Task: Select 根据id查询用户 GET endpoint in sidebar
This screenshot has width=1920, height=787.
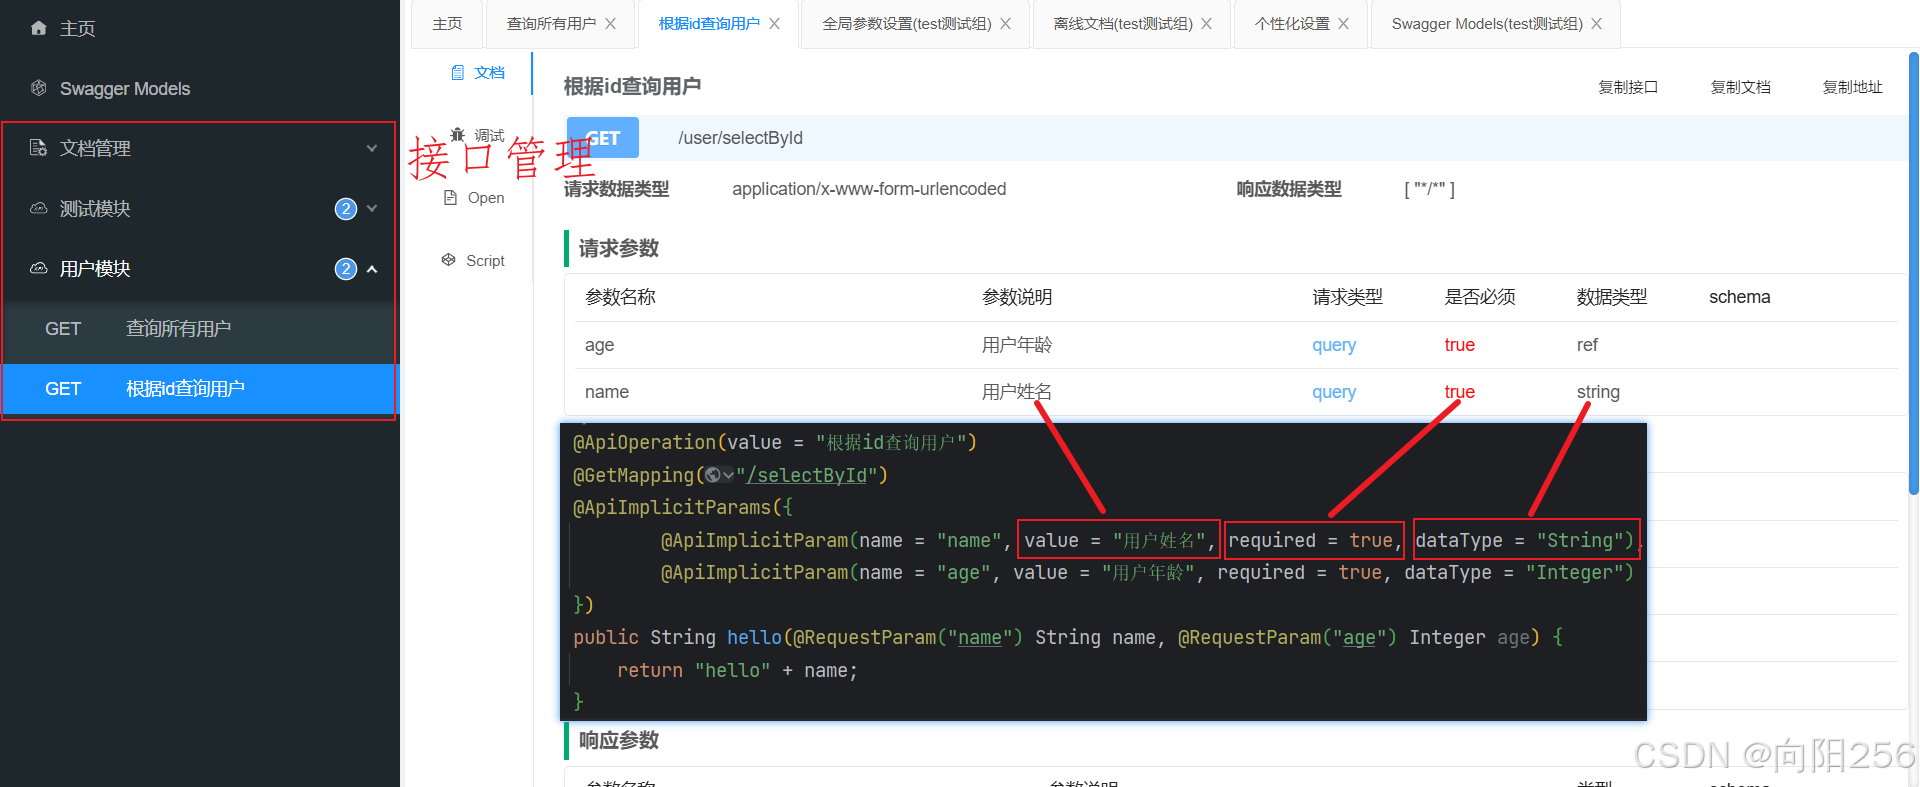Action: [200, 388]
